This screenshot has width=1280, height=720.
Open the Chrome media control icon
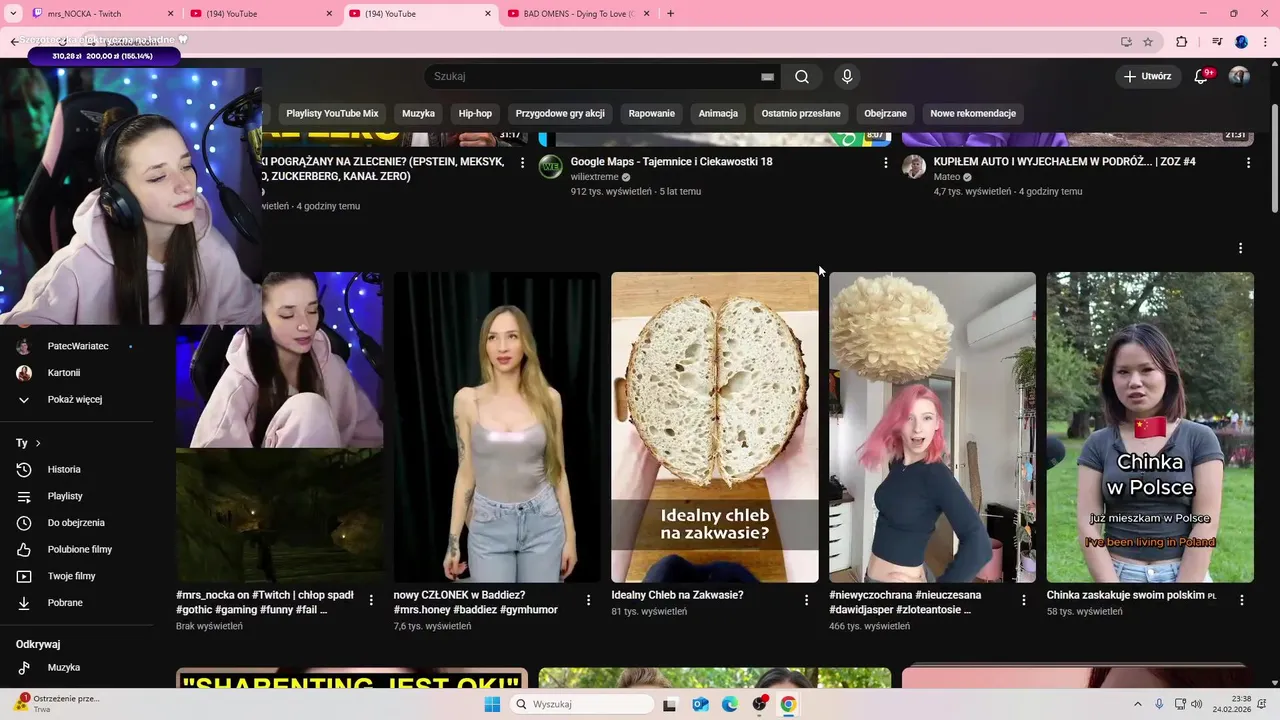pos(1217,42)
